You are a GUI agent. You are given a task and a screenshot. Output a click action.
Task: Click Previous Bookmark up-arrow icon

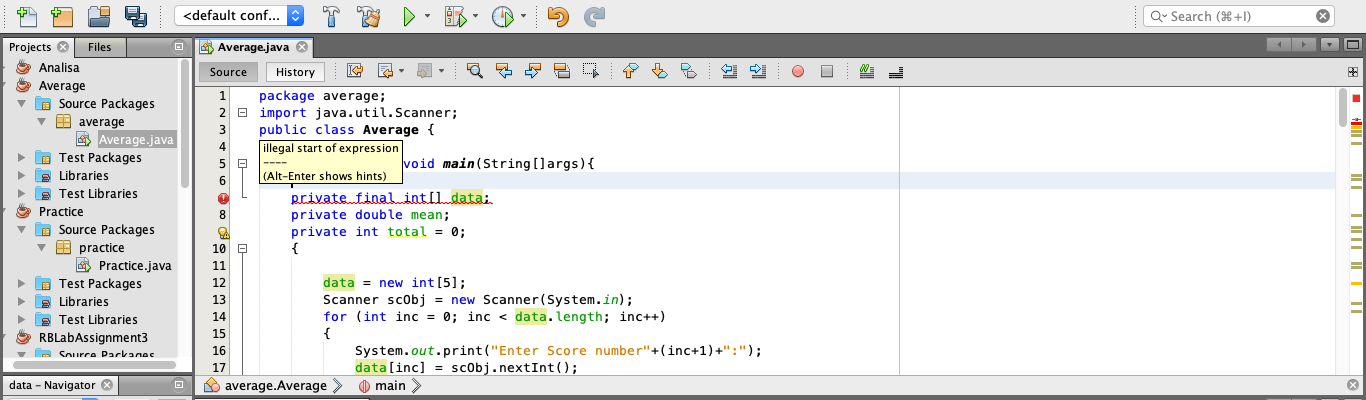pos(630,71)
